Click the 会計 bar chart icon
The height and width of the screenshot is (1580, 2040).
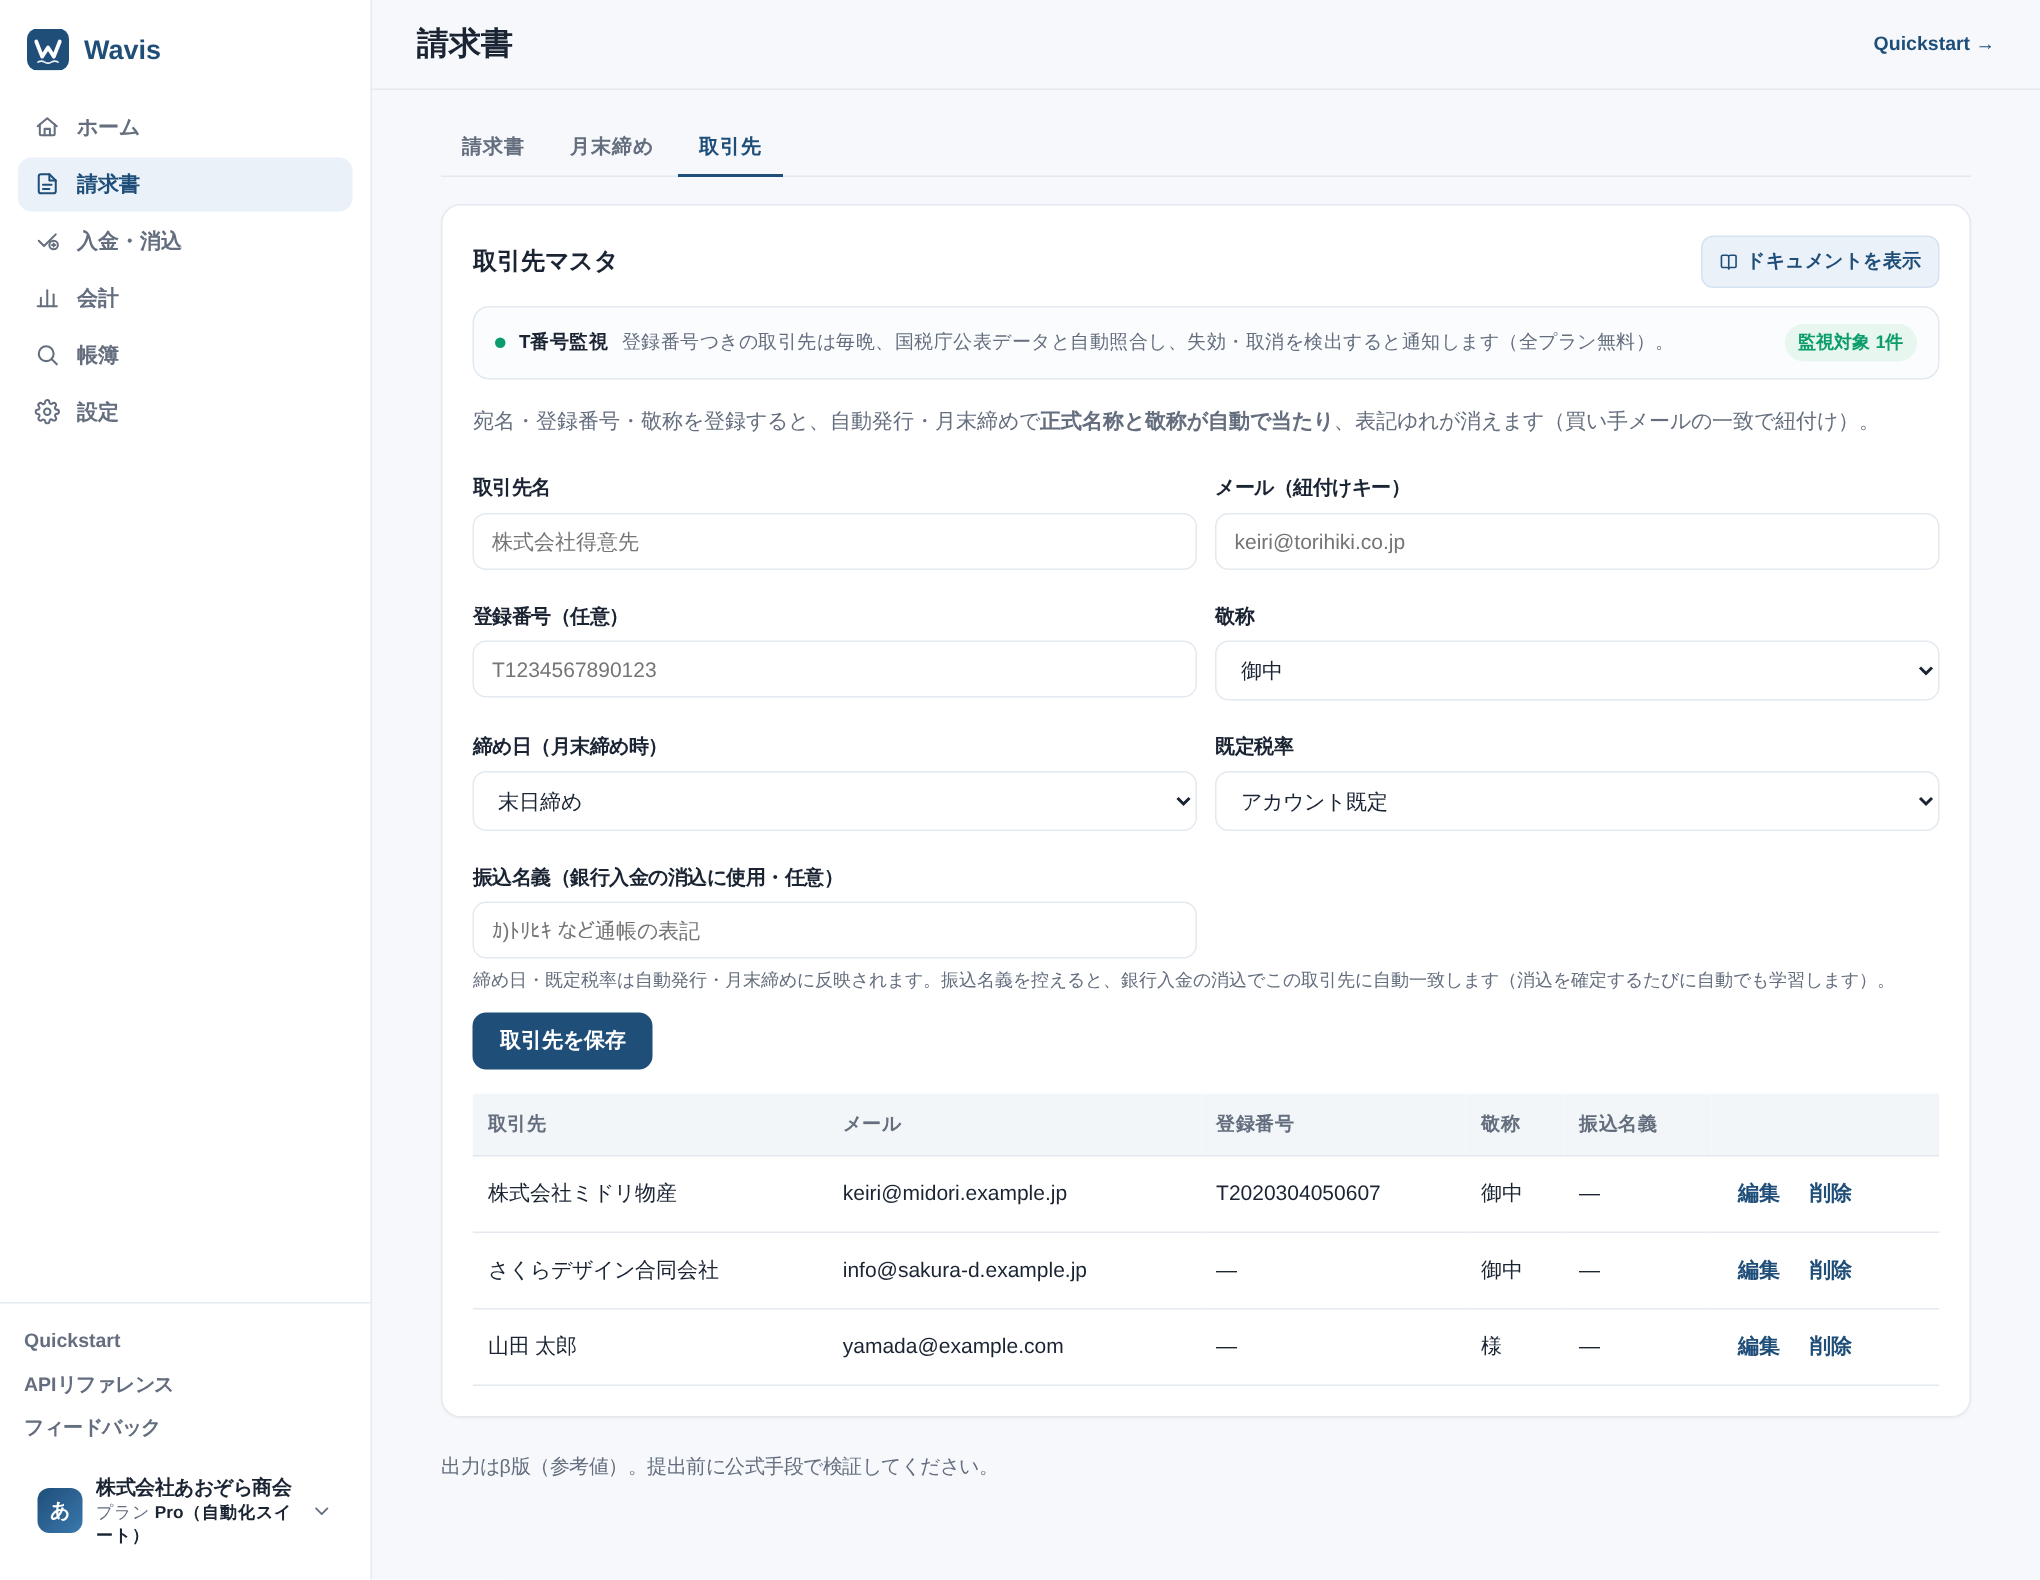point(47,298)
